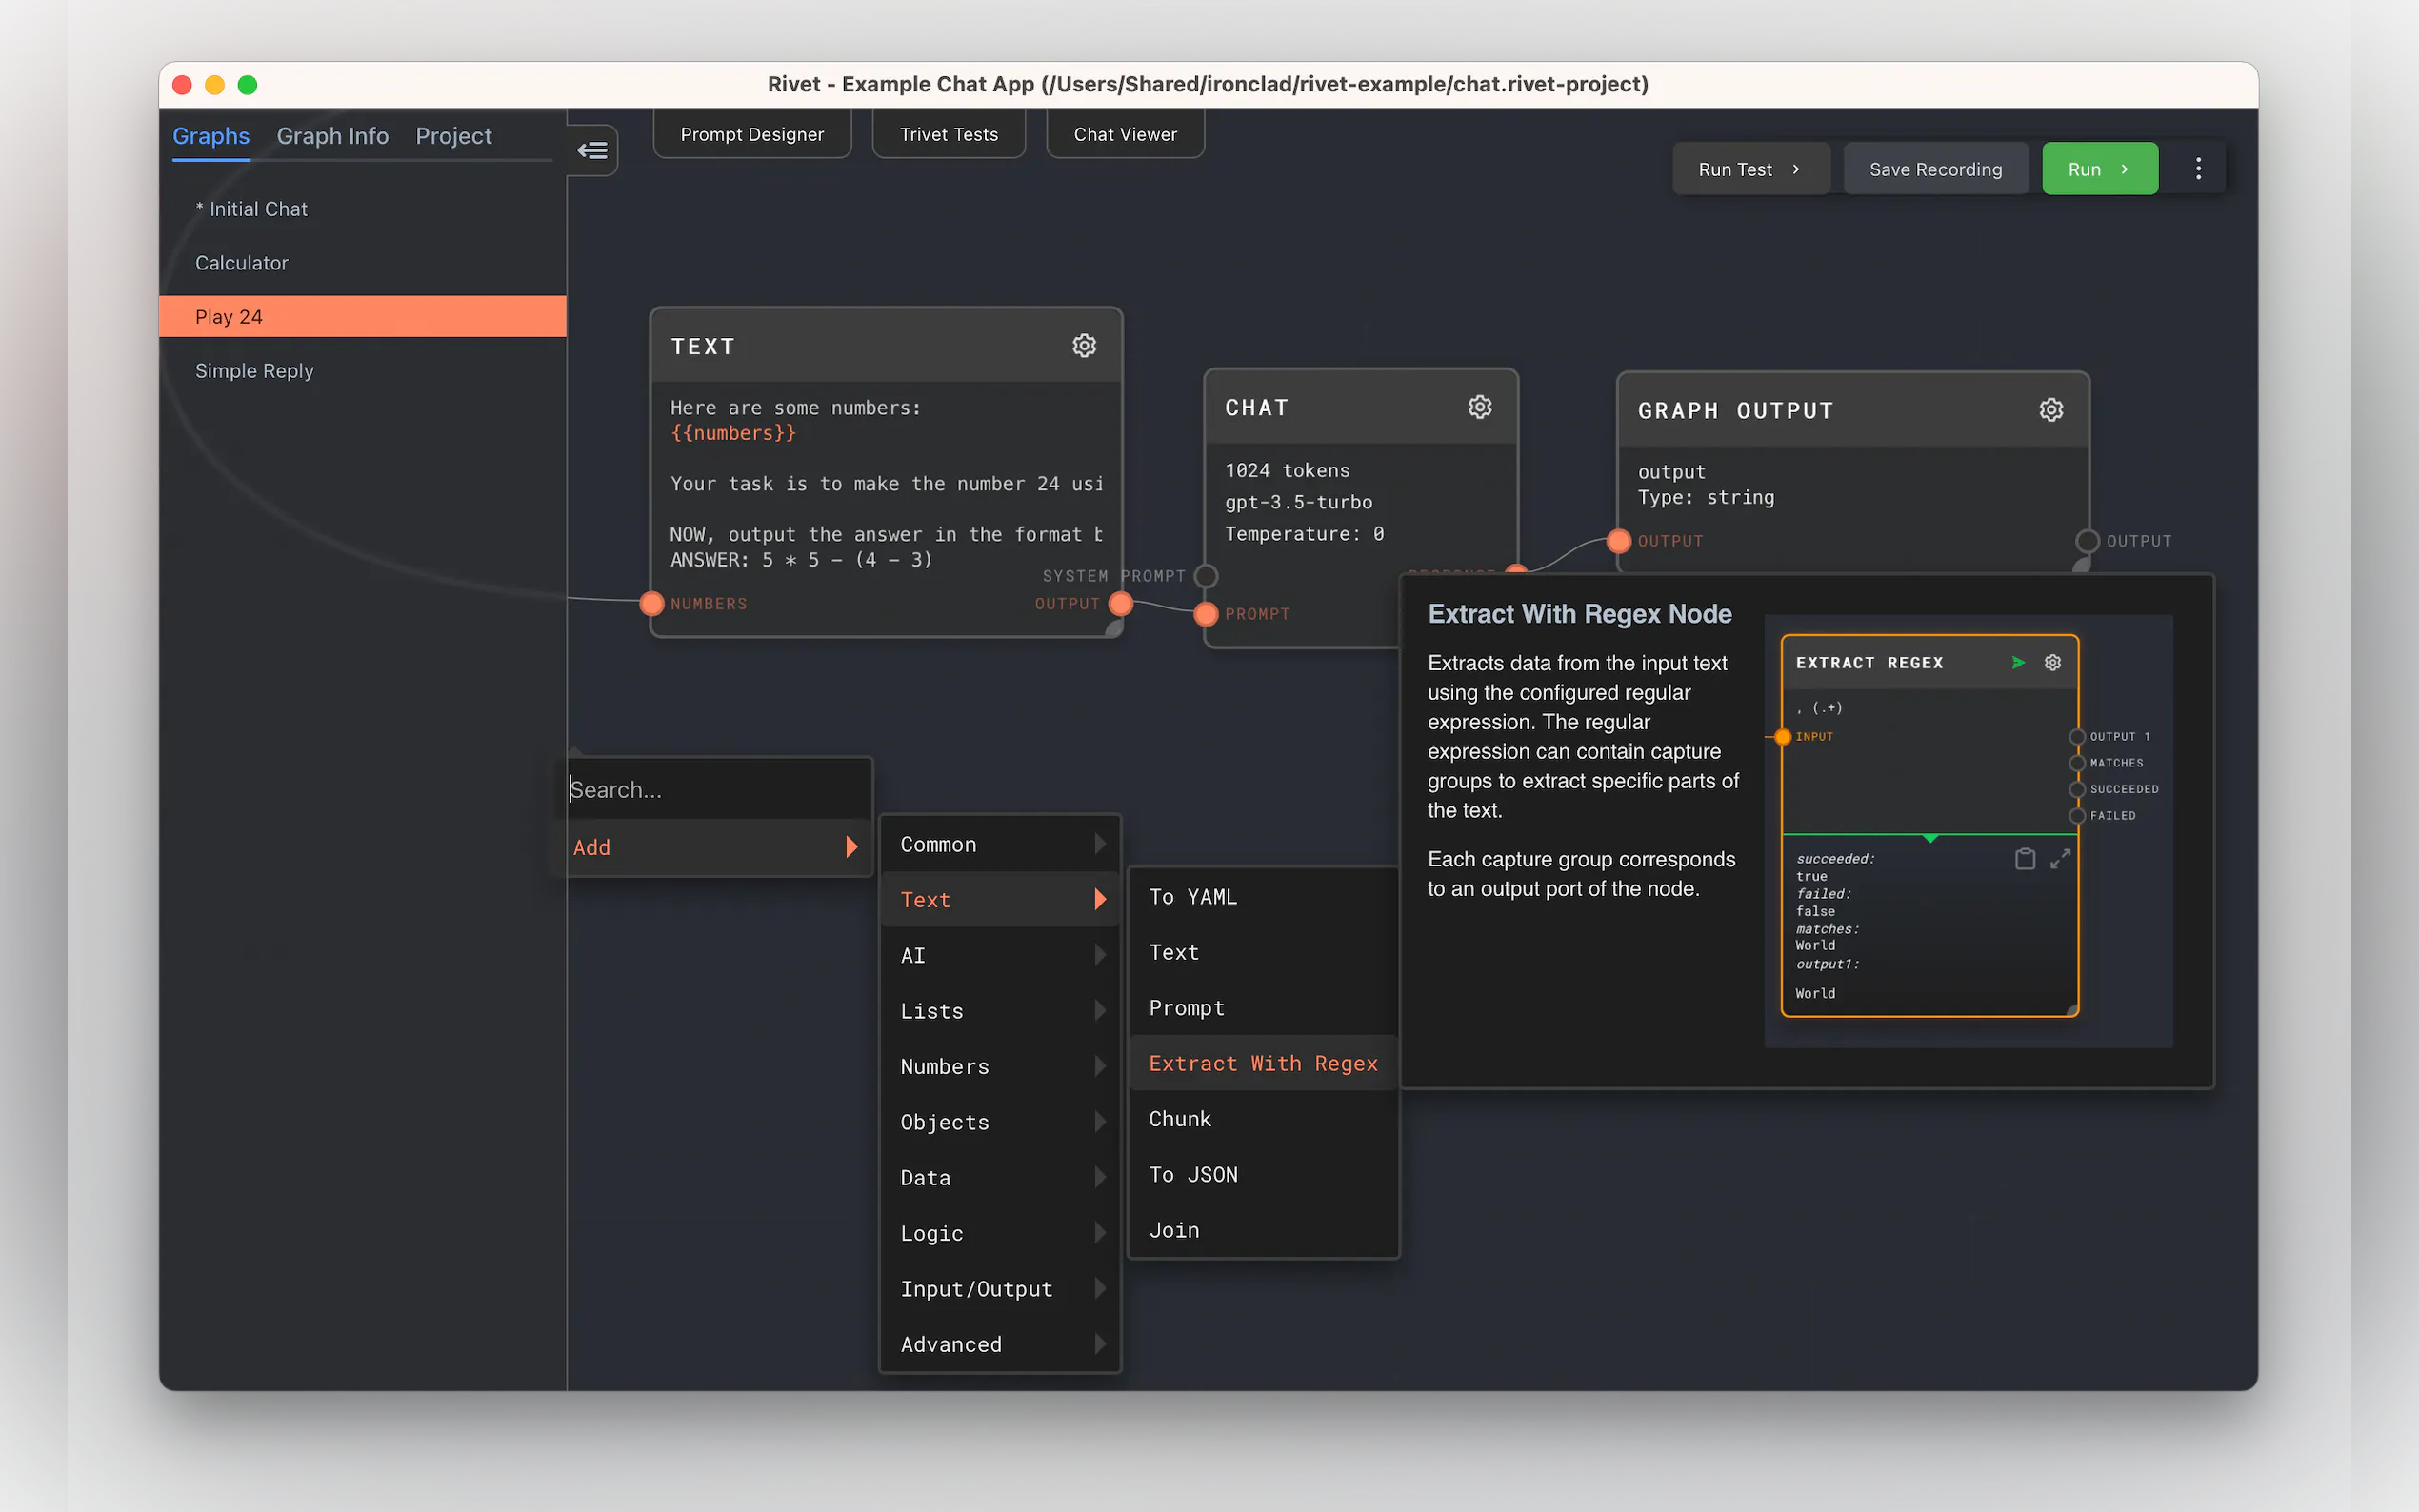Click the orange OUTPUT port of the TEXT node
Viewport: 2419px width, 1512px height.
click(x=1120, y=604)
